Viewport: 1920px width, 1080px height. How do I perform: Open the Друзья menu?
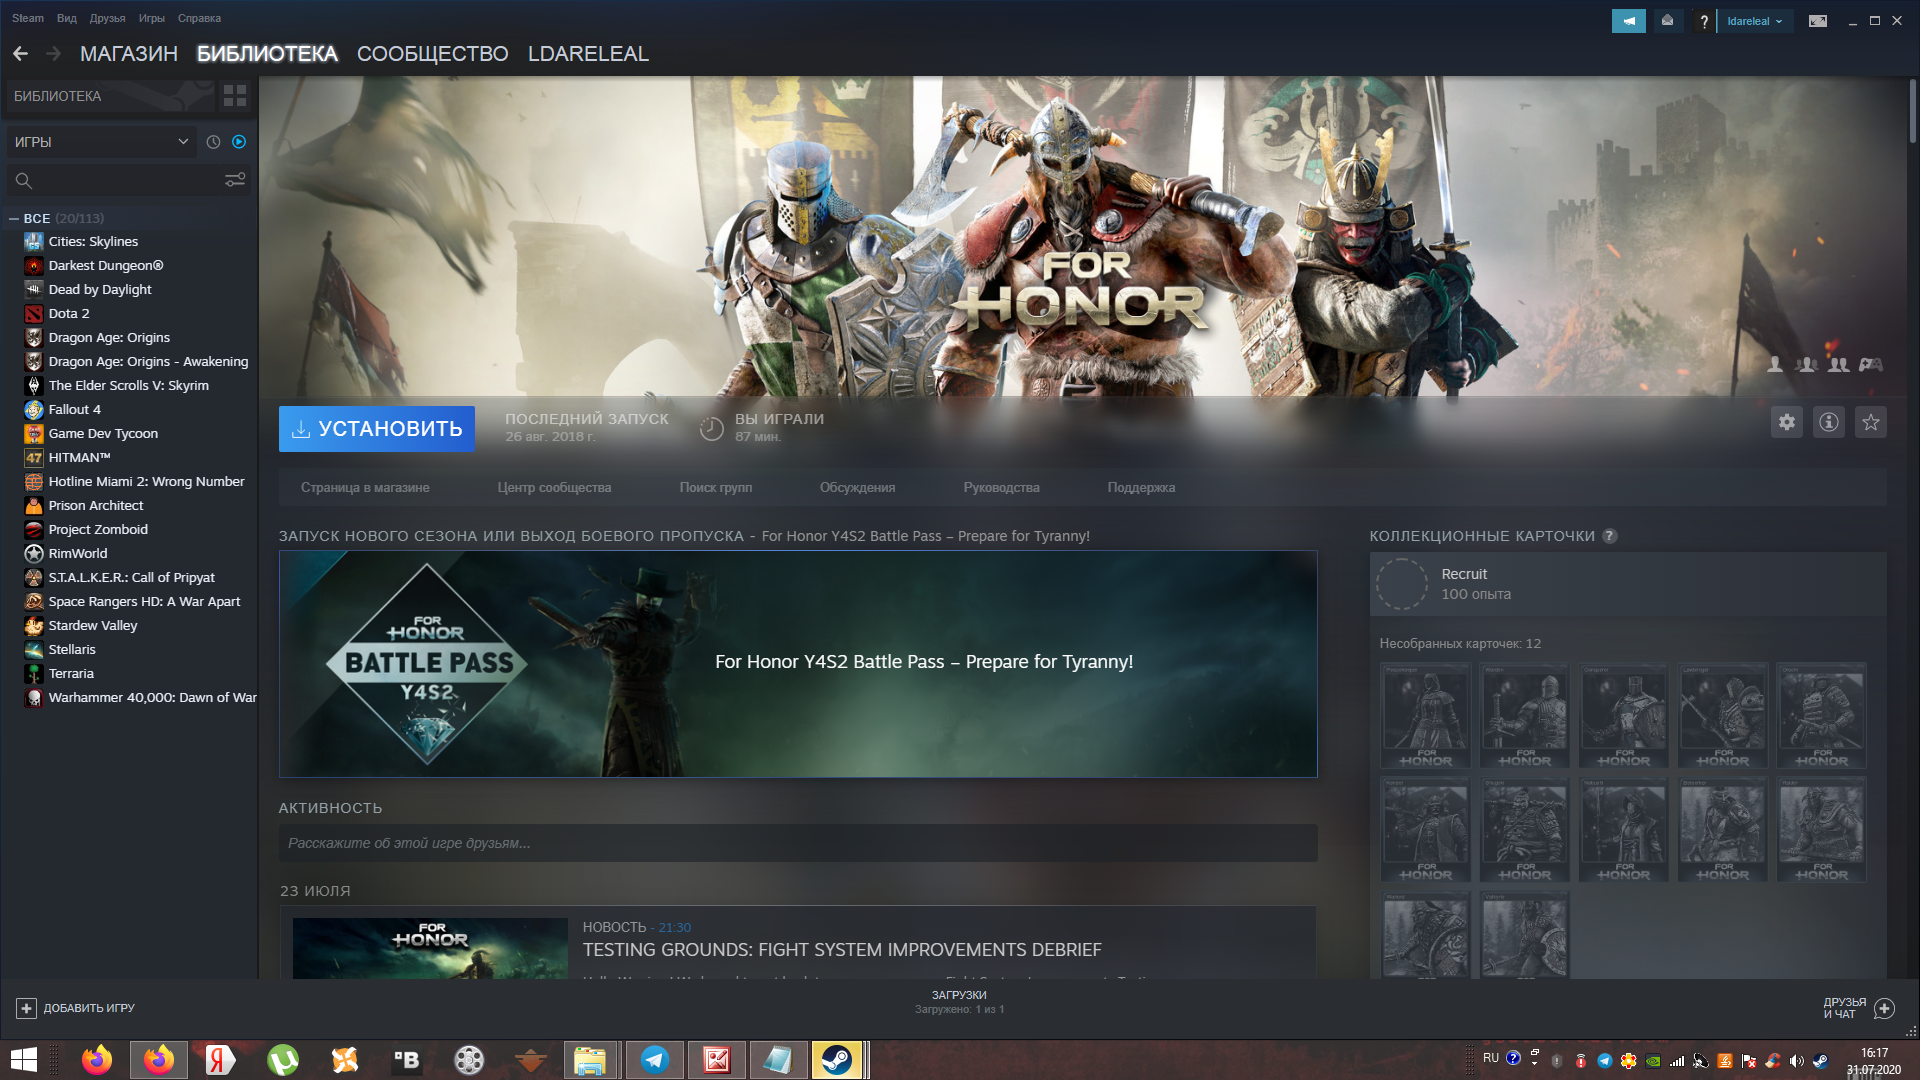[x=107, y=18]
